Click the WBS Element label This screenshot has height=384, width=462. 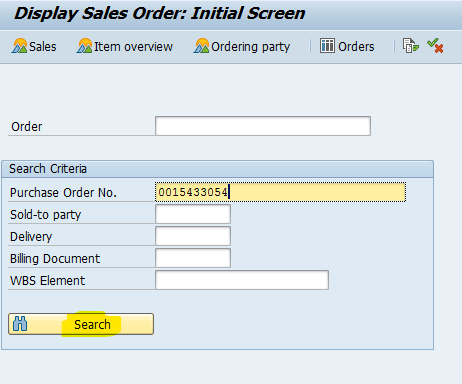click(x=48, y=281)
